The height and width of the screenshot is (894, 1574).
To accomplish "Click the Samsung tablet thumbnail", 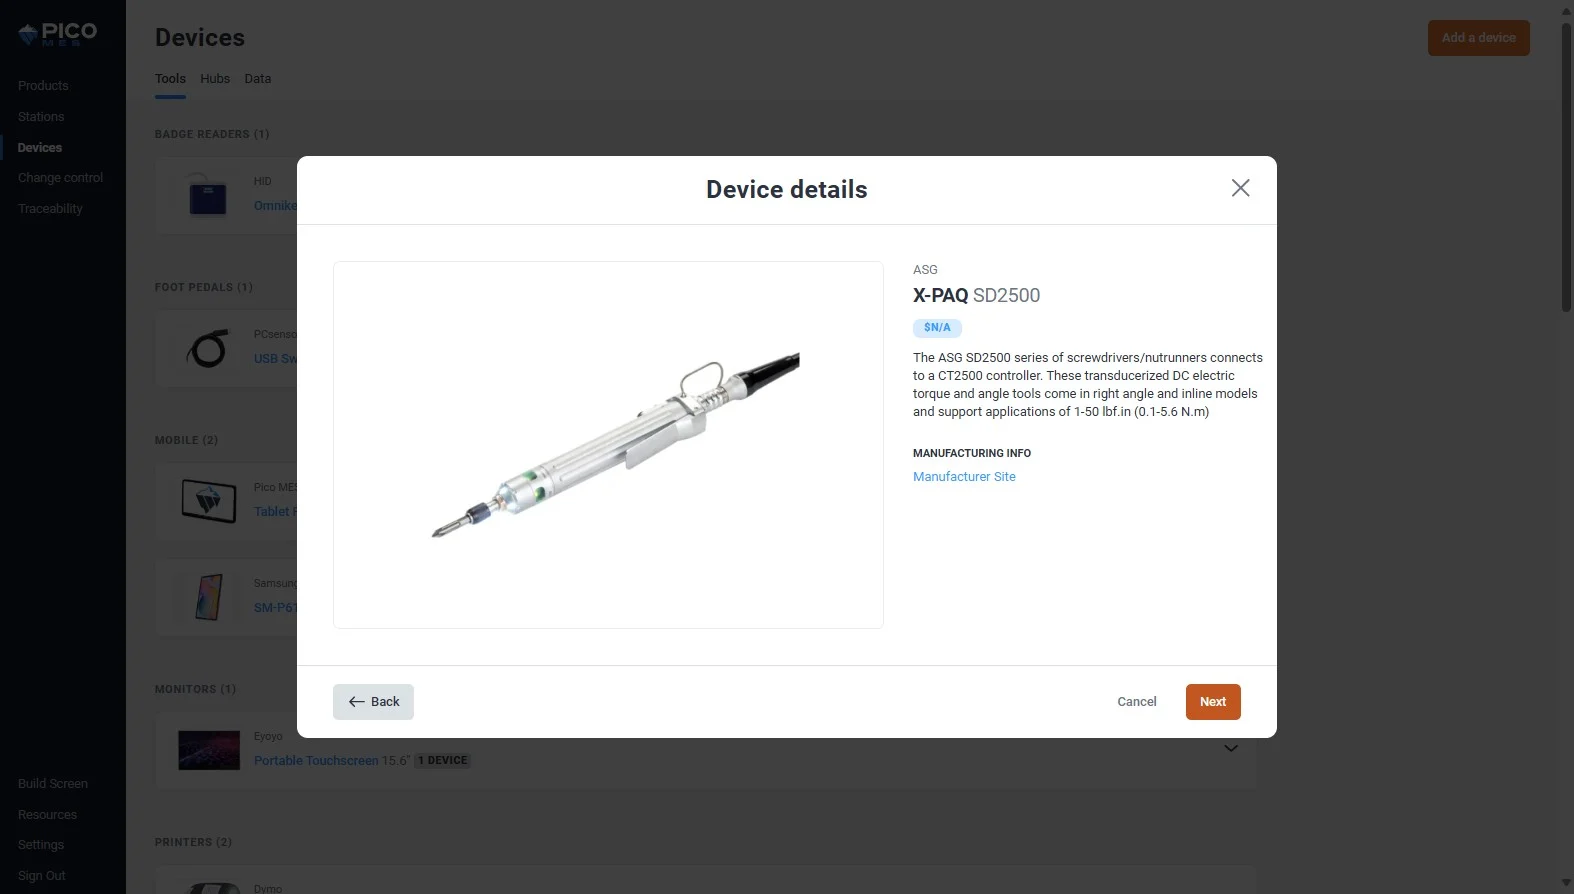I will pyautogui.click(x=209, y=596).
